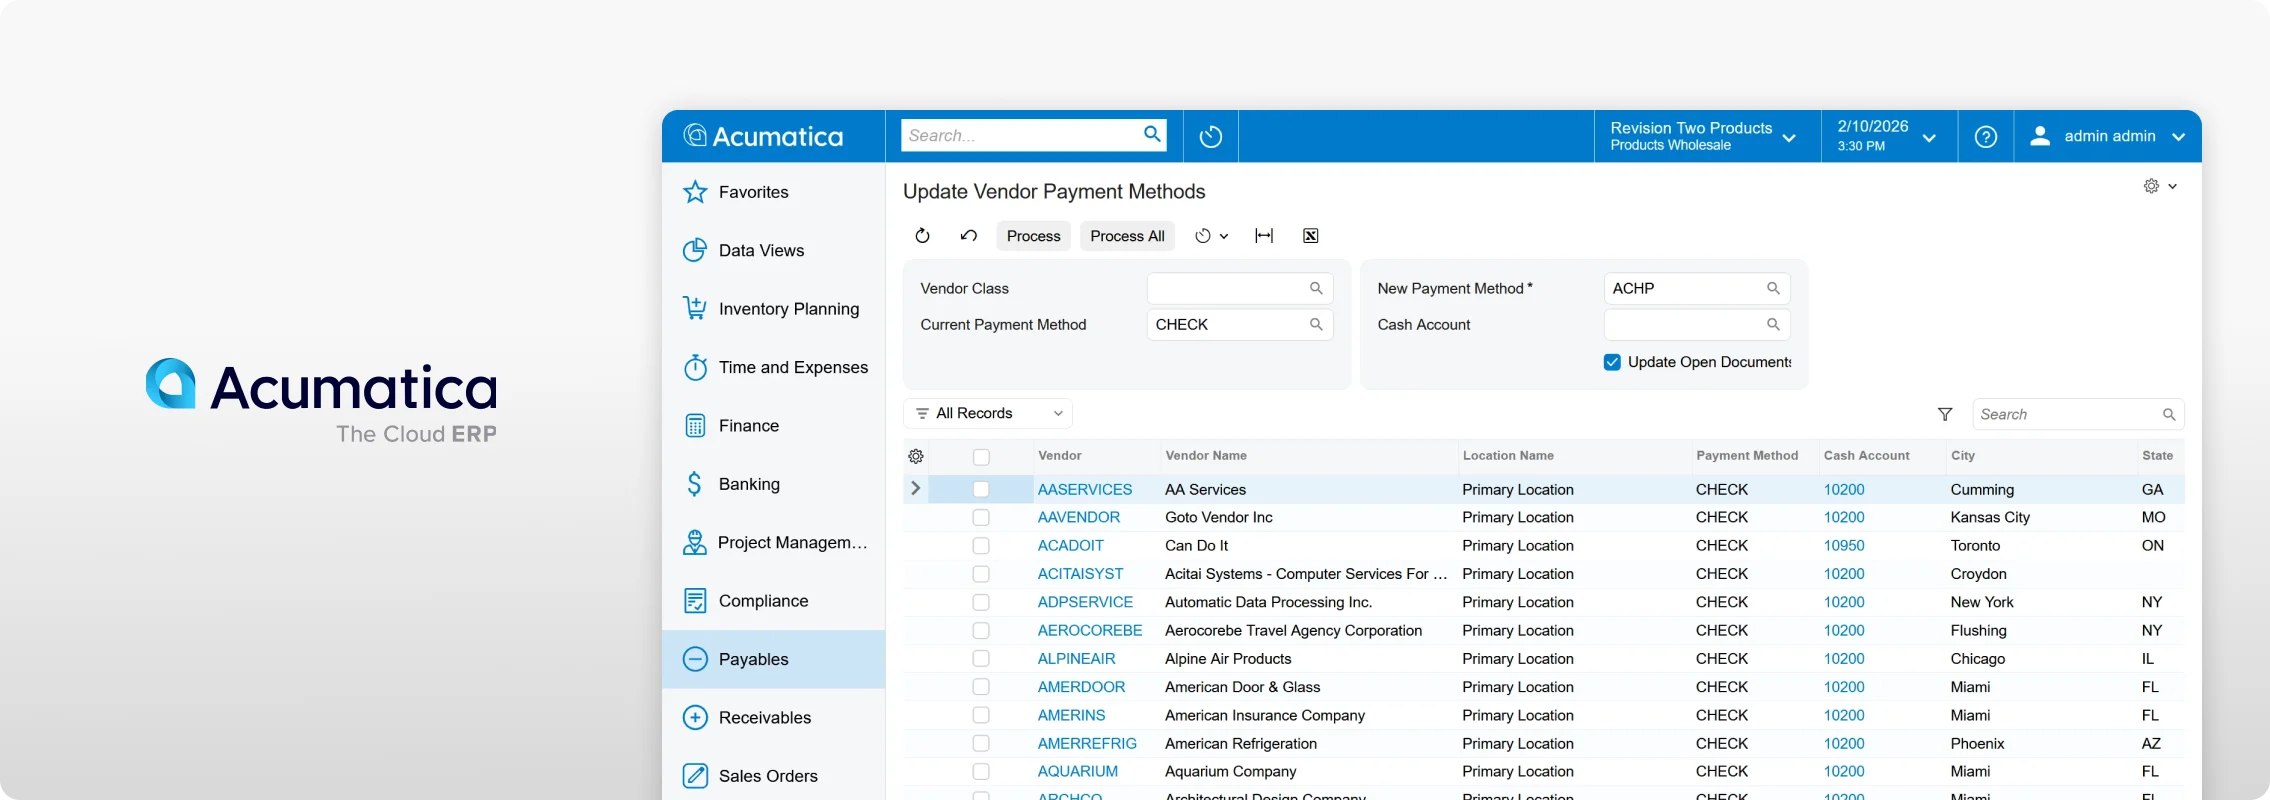Open the Data Views menu
Screen dimensions: 2270x800
(x=774, y=250)
